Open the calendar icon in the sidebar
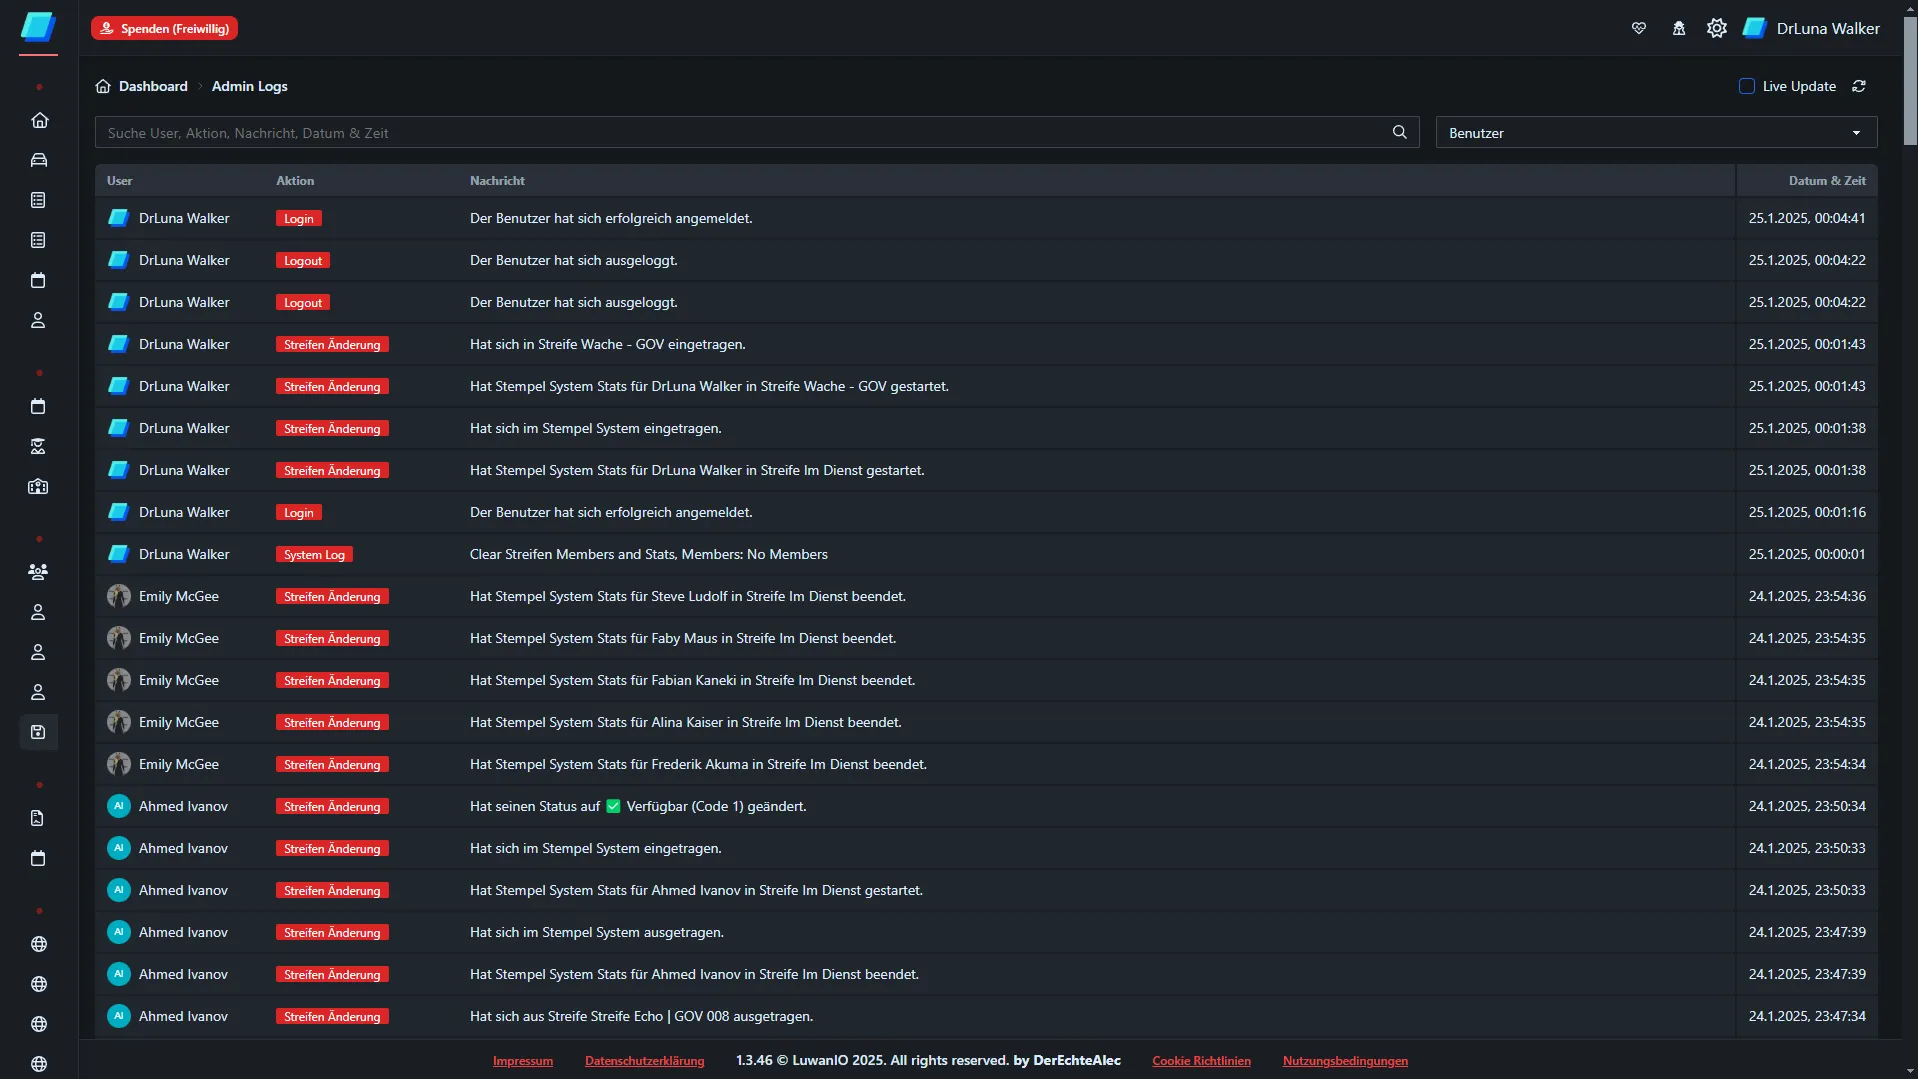The width and height of the screenshot is (1918, 1079). point(38,281)
